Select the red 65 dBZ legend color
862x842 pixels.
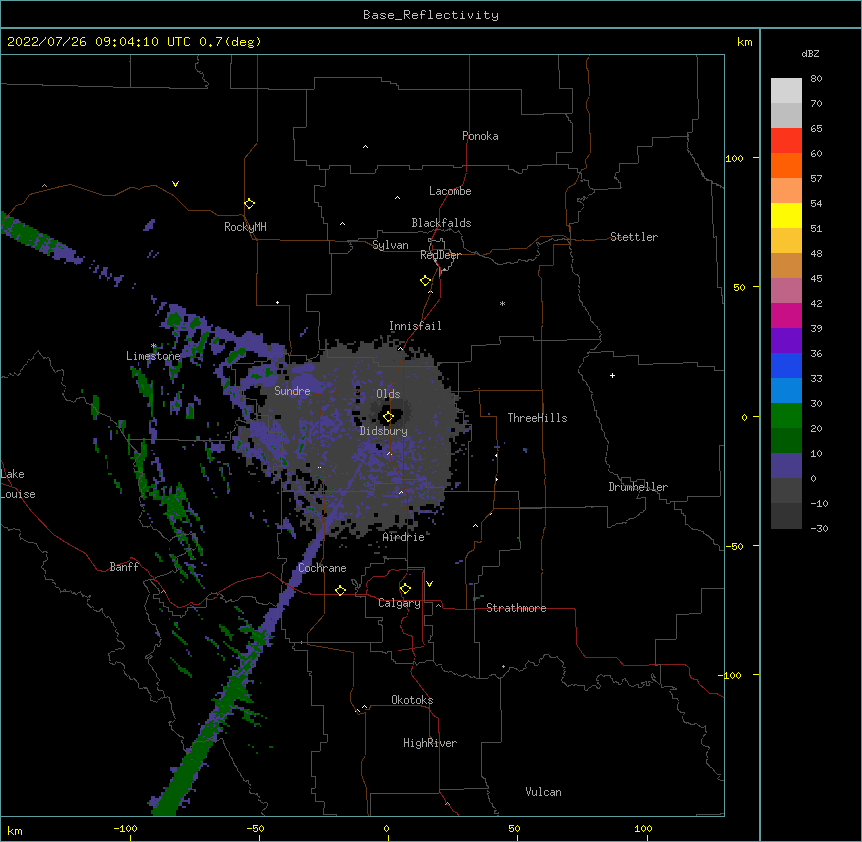coord(786,140)
